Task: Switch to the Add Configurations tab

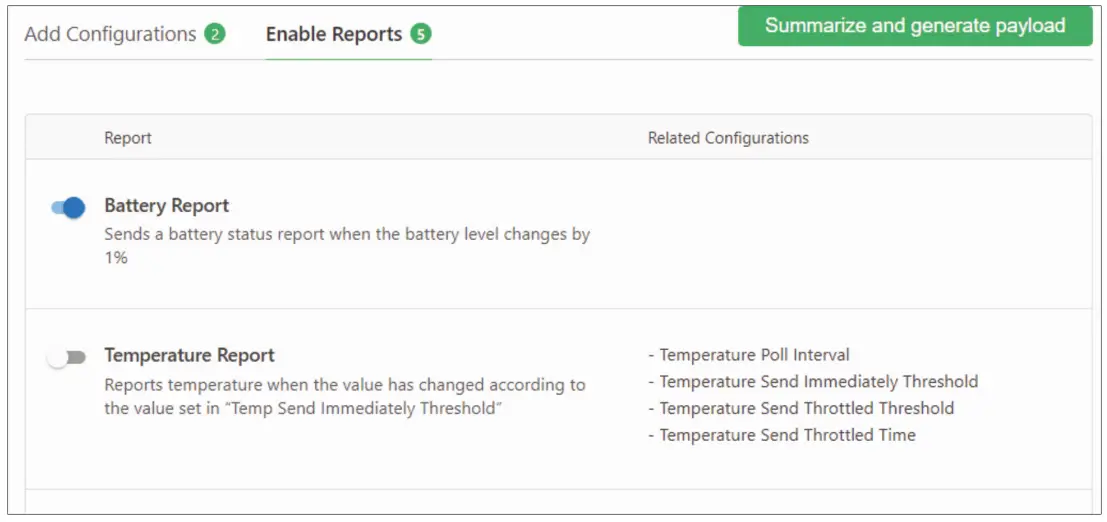Action: pos(110,34)
